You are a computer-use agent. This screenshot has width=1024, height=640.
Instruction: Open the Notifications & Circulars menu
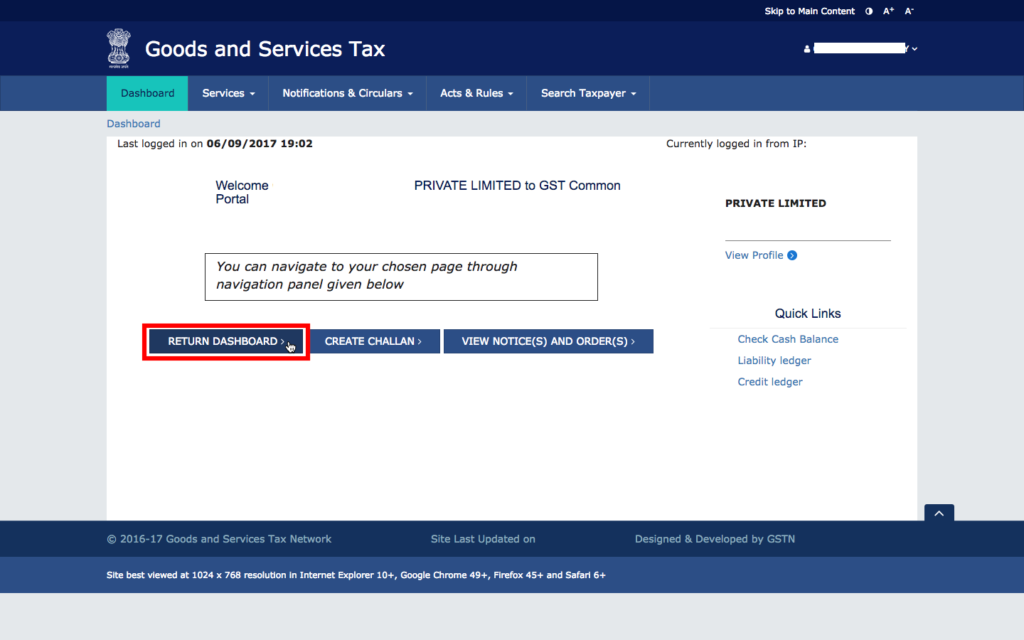(x=346, y=92)
